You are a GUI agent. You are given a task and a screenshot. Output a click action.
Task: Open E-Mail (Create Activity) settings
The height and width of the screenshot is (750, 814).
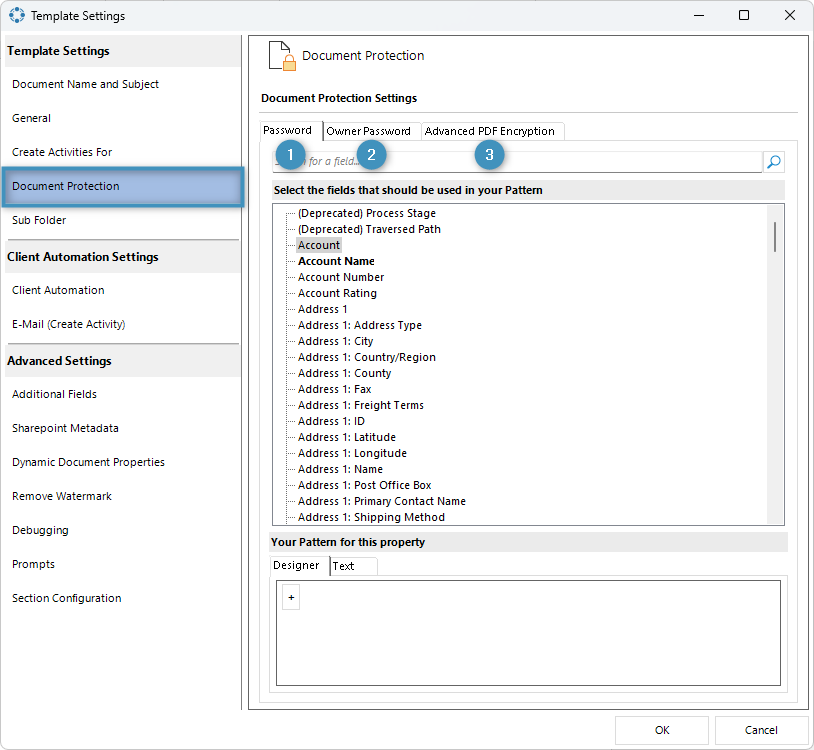pos(69,324)
